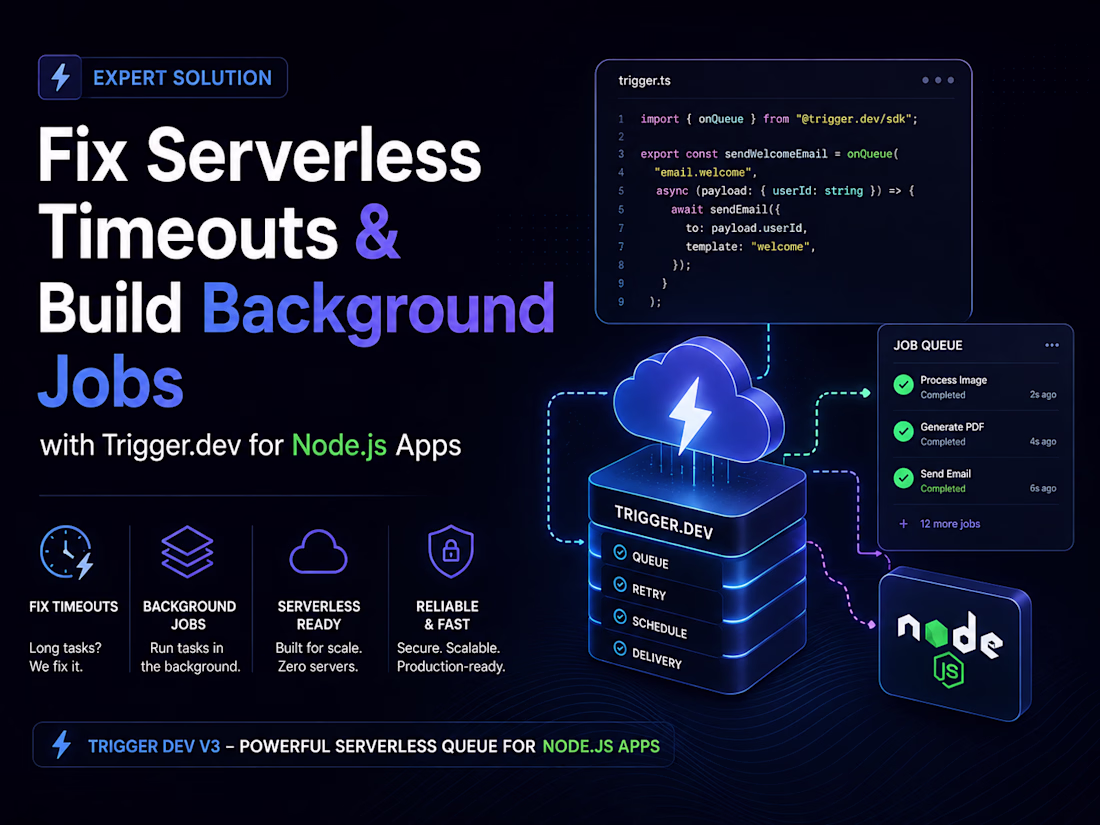Click the FIX TIMEOUTS feature heading
Image resolution: width=1100 pixels, height=825 pixels.
click(x=74, y=607)
